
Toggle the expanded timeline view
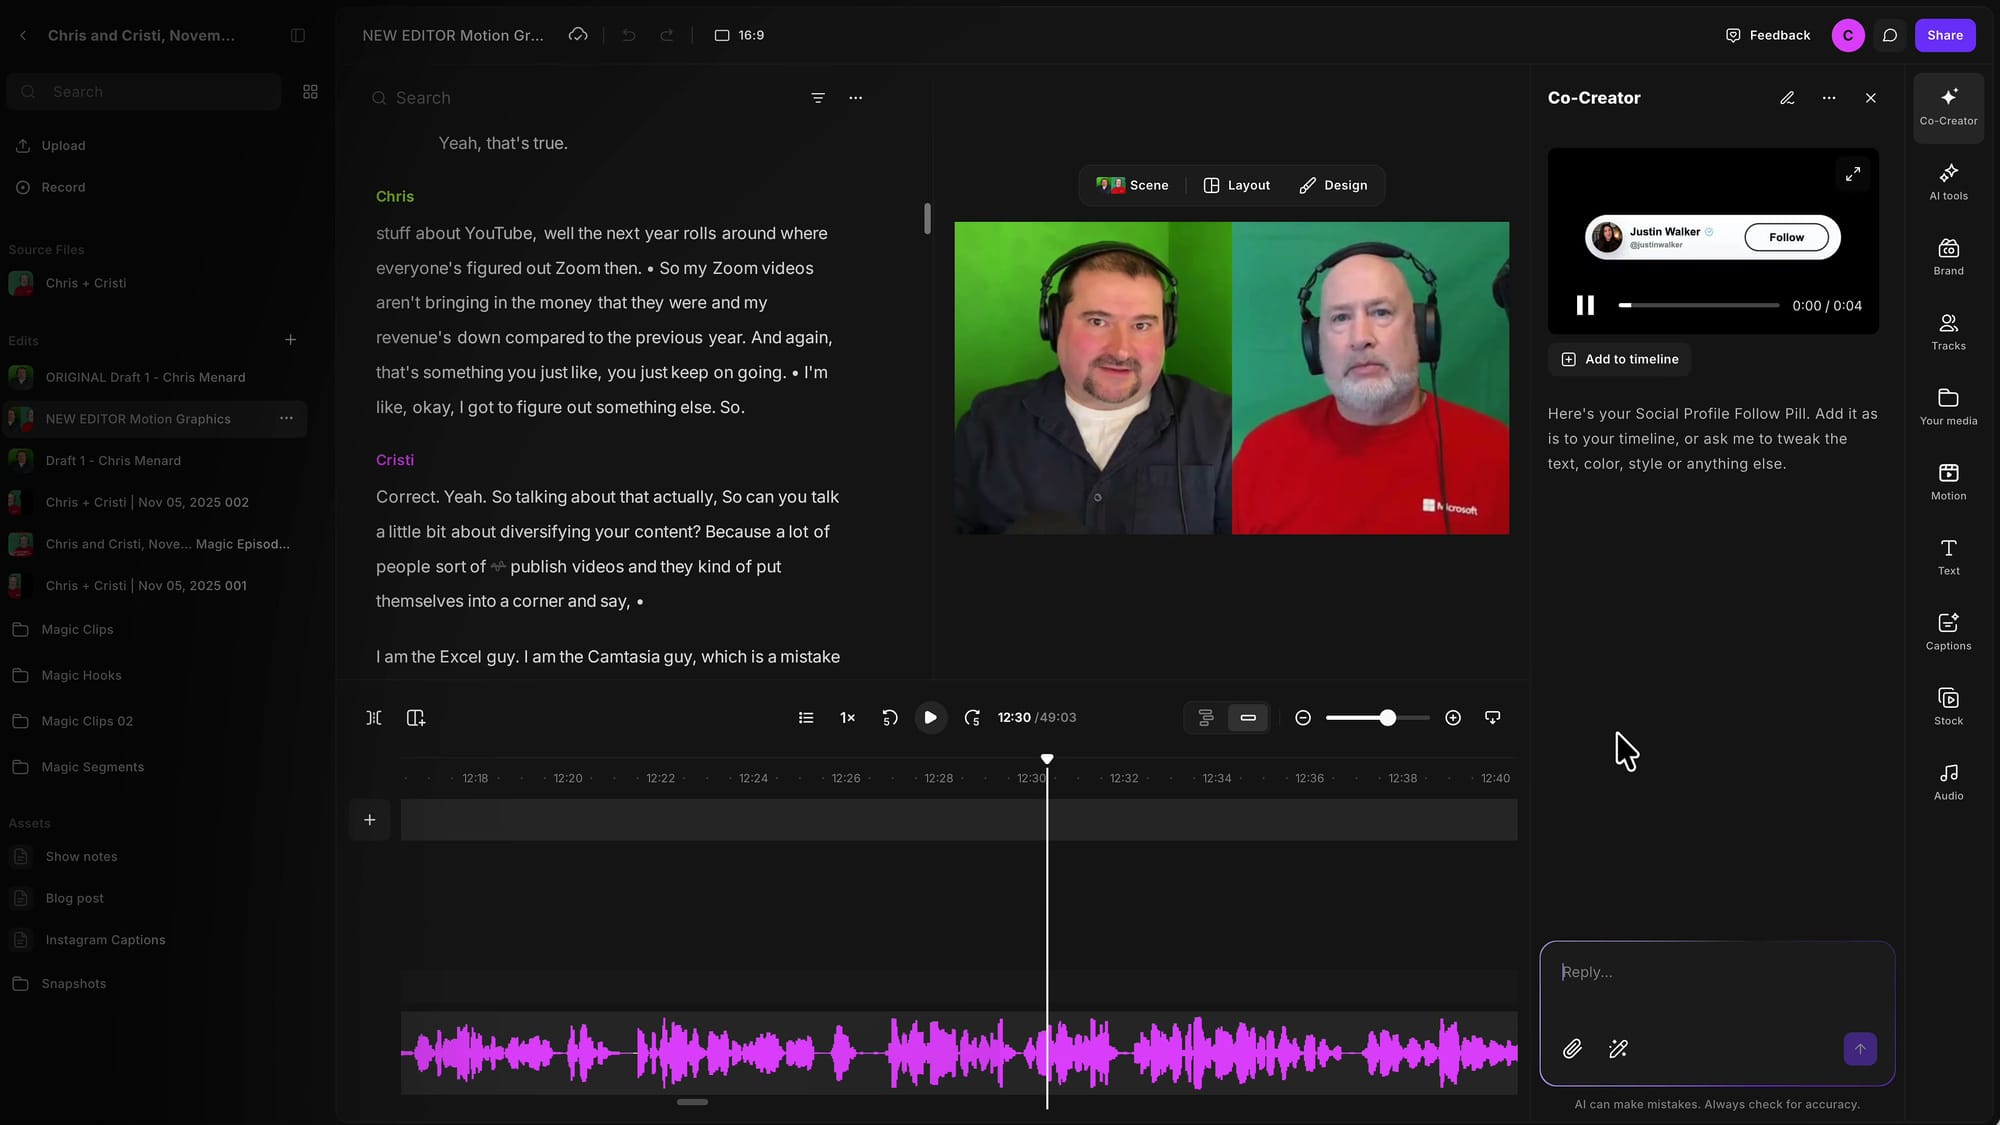(1206, 718)
